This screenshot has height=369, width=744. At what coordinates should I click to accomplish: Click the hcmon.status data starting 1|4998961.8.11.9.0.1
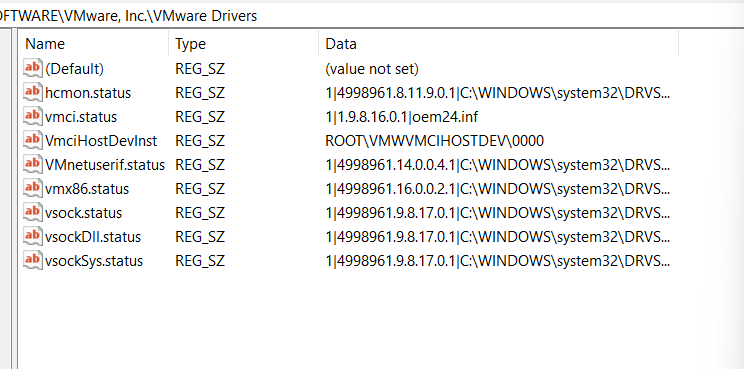tap(498, 93)
